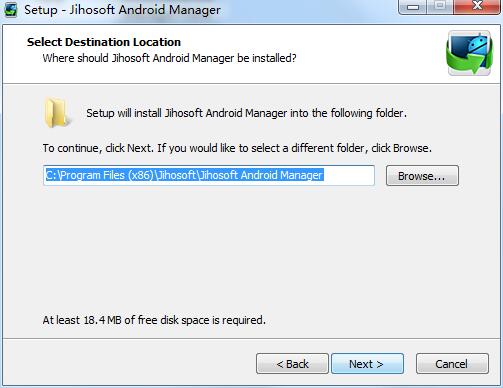Click the yellow folder icon

pyautogui.click(x=57, y=113)
